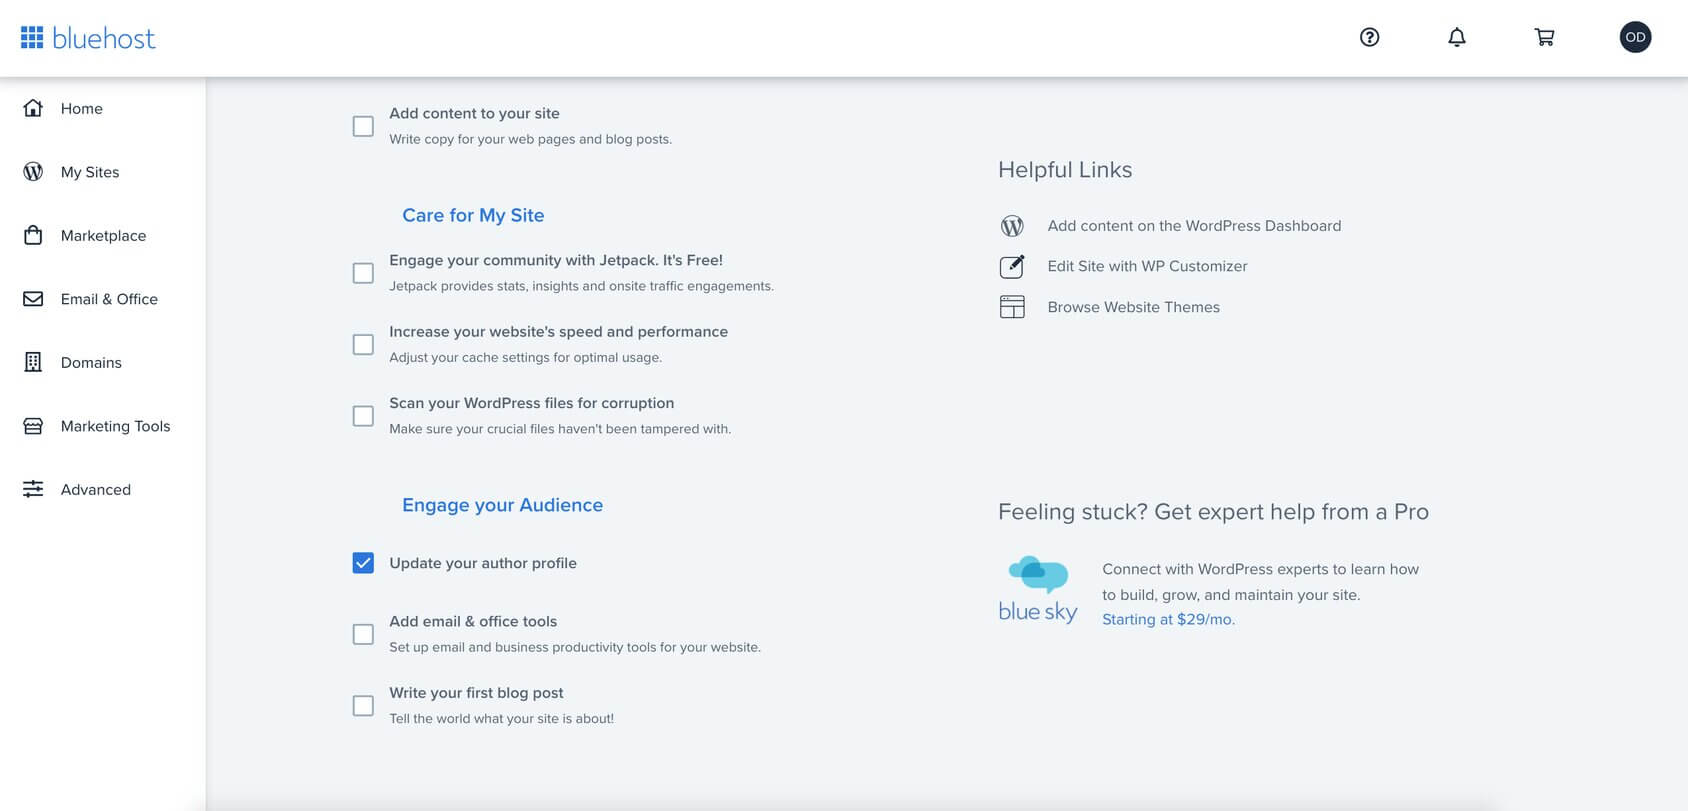This screenshot has width=1688, height=811.
Task: Open the notifications bell
Action: (x=1457, y=37)
